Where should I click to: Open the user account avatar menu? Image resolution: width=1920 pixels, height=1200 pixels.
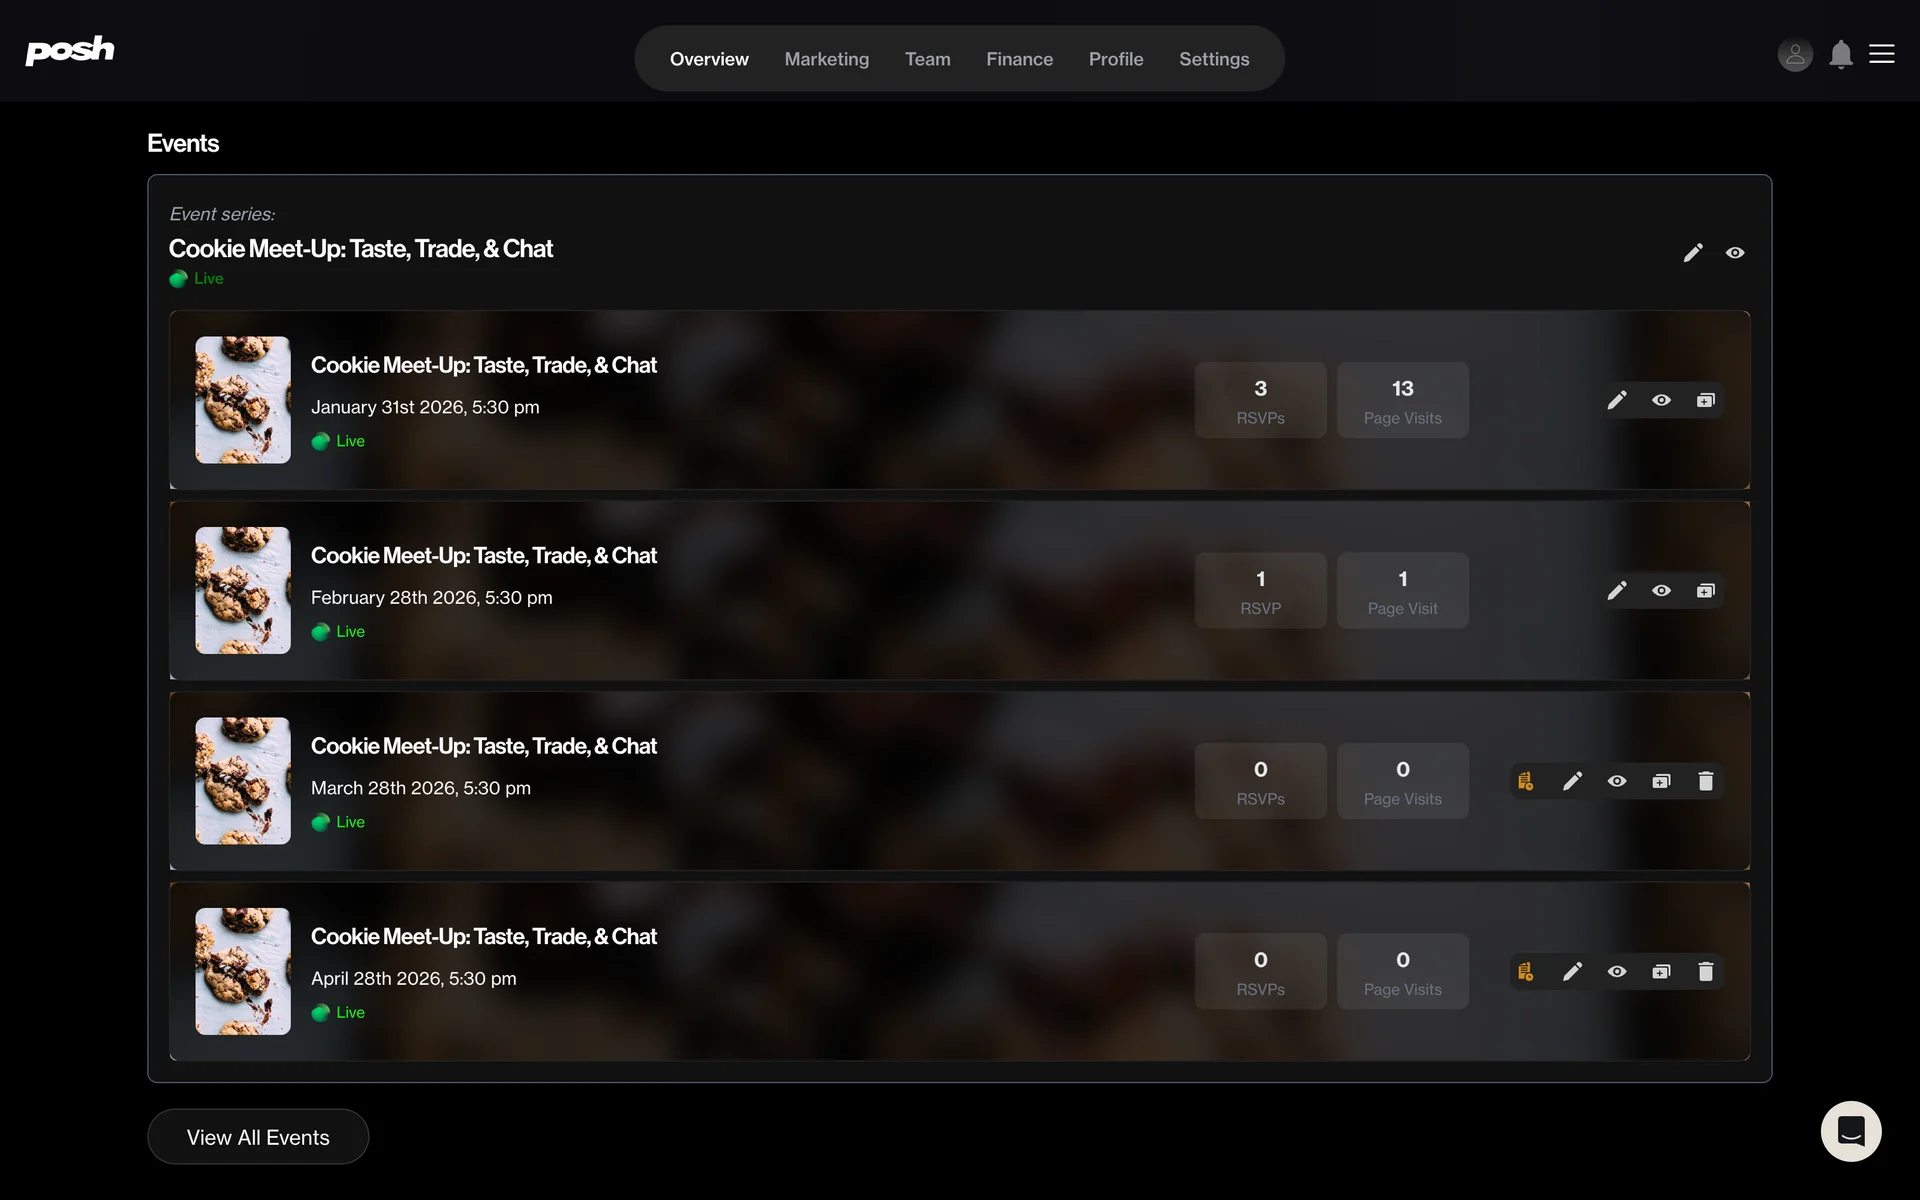[x=1795, y=54]
